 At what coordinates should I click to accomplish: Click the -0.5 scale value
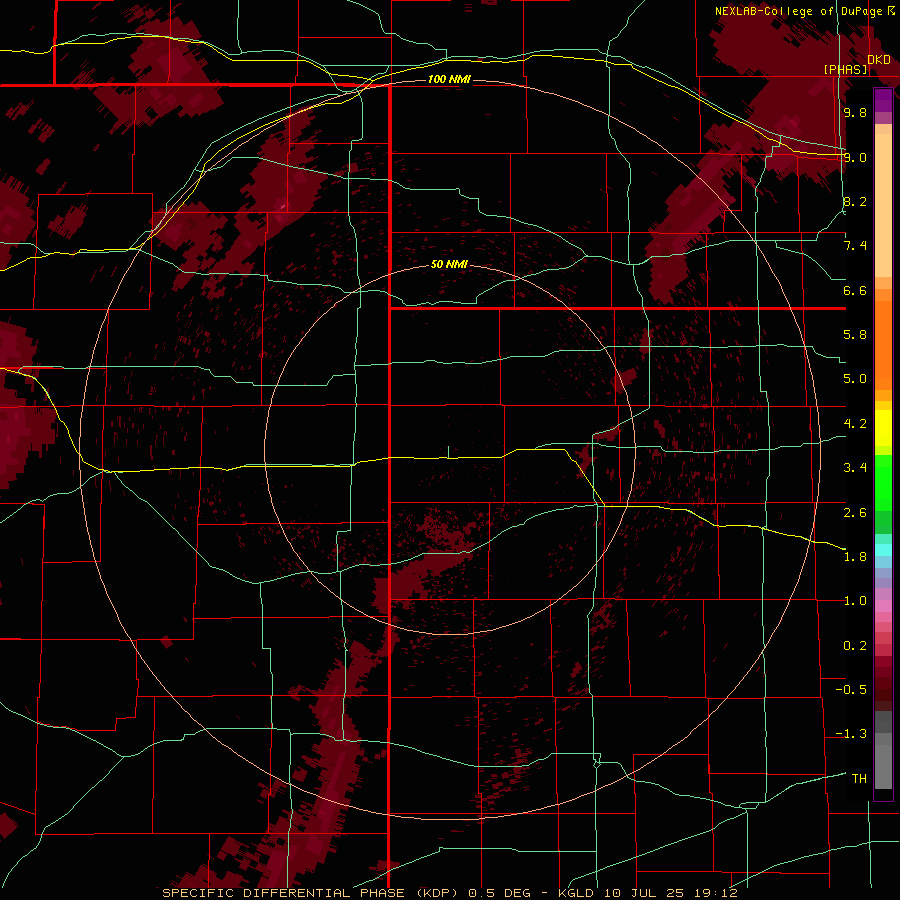pos(851,690)
